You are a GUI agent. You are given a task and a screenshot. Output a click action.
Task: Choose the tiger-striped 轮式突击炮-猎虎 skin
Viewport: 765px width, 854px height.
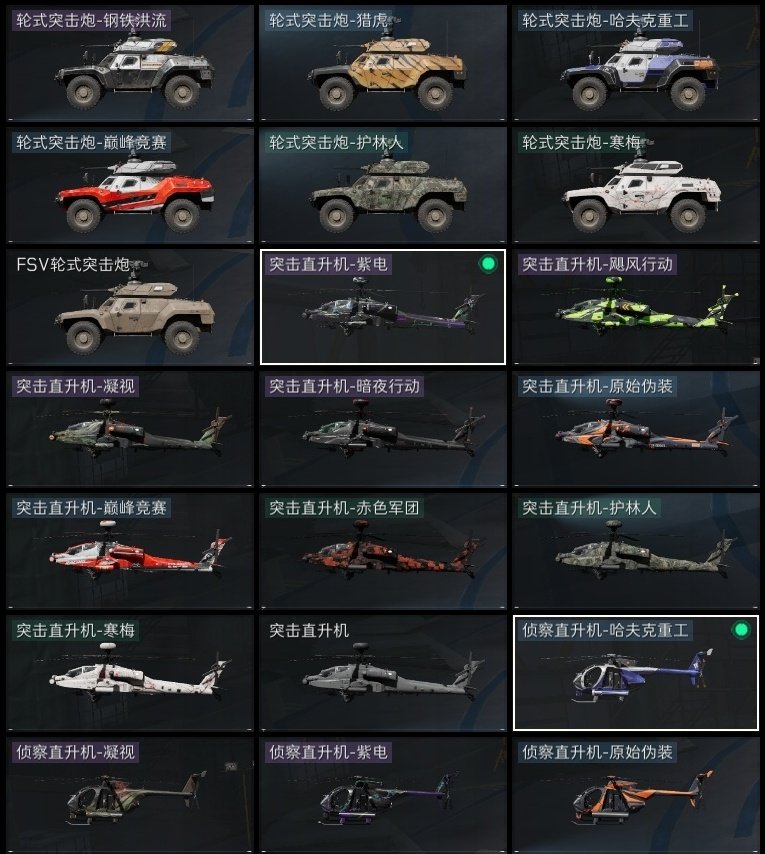383,63
